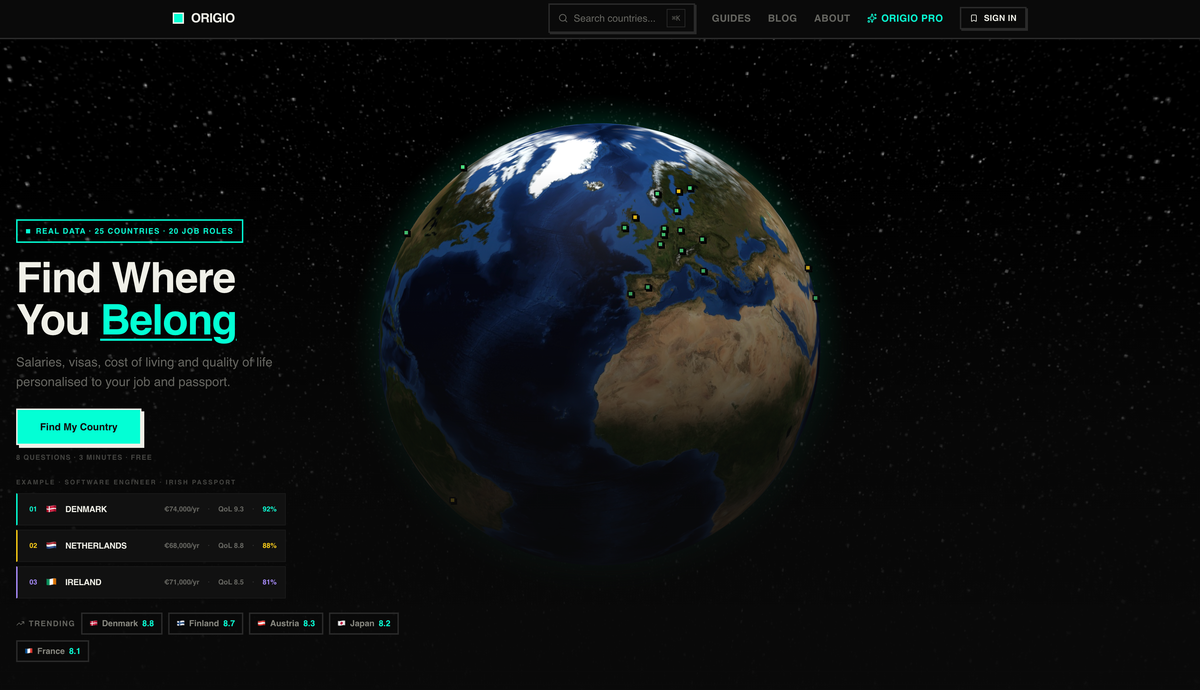Click the Real Data 25 Countries badge
The width and height of the screenshot is (1200, 690).
point(130,231)
